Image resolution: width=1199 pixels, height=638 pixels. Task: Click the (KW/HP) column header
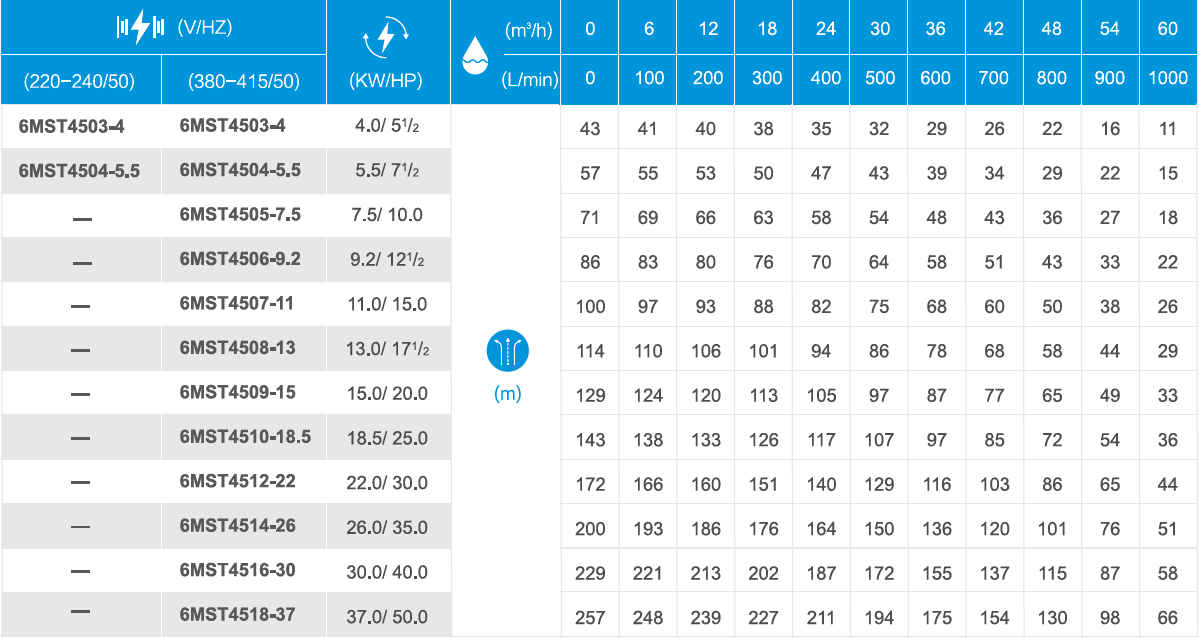[386, 80]
